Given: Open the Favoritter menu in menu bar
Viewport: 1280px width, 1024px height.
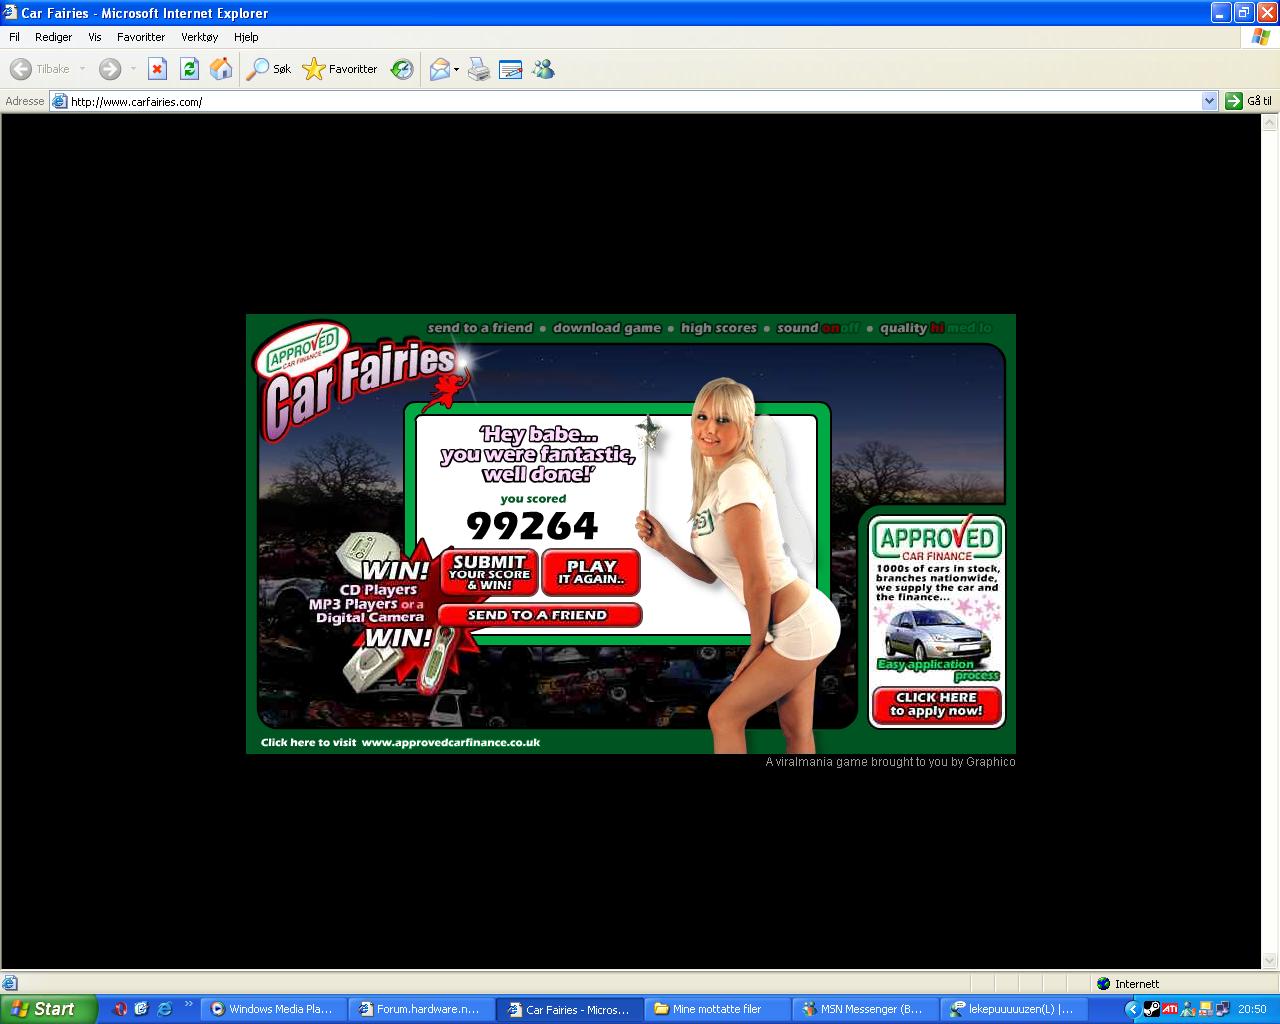Looking at the screenshot, I should pyautogui.click(x=141, y=37).
